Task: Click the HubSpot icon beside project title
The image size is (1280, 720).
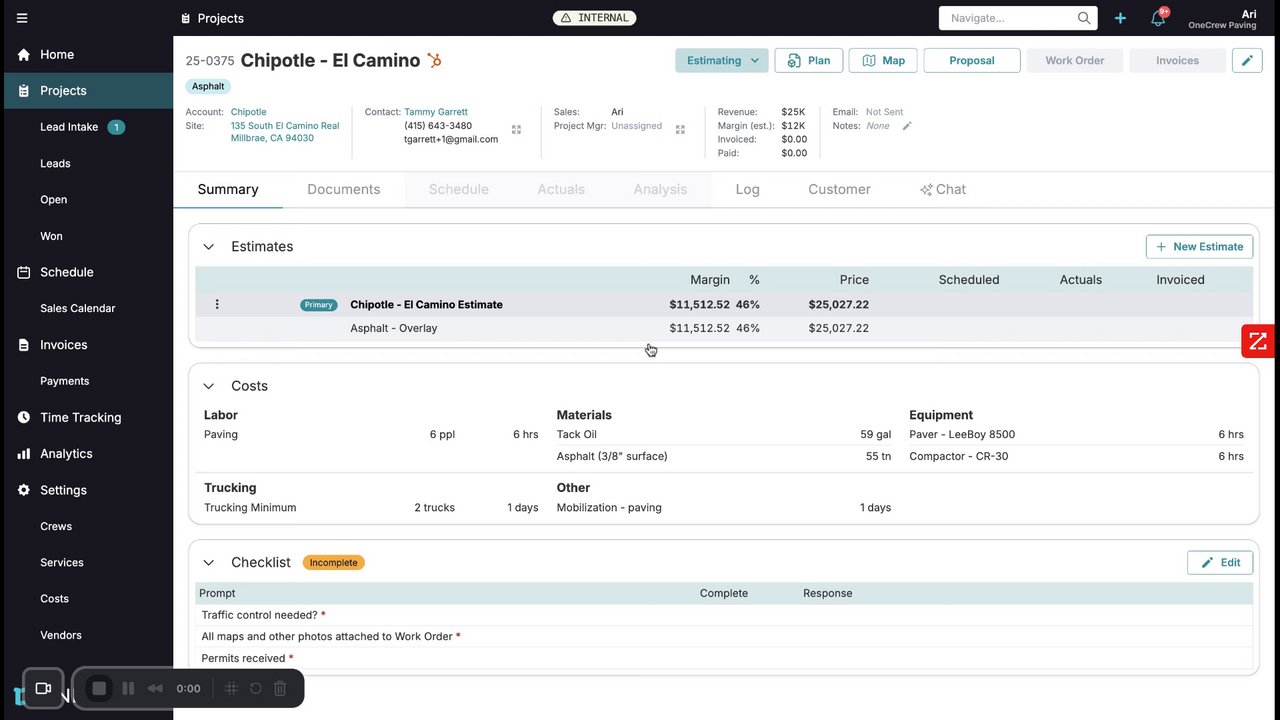Action: click(x=434, y=61)
